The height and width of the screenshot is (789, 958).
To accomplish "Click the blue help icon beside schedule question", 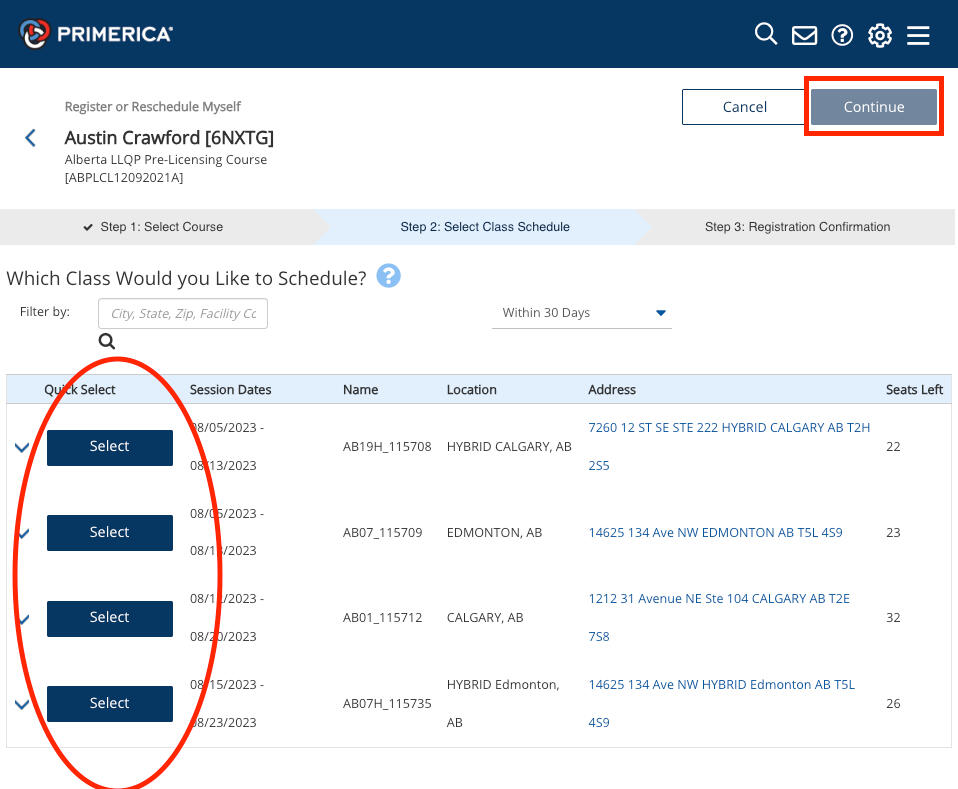I will click(x=388, y=276).
